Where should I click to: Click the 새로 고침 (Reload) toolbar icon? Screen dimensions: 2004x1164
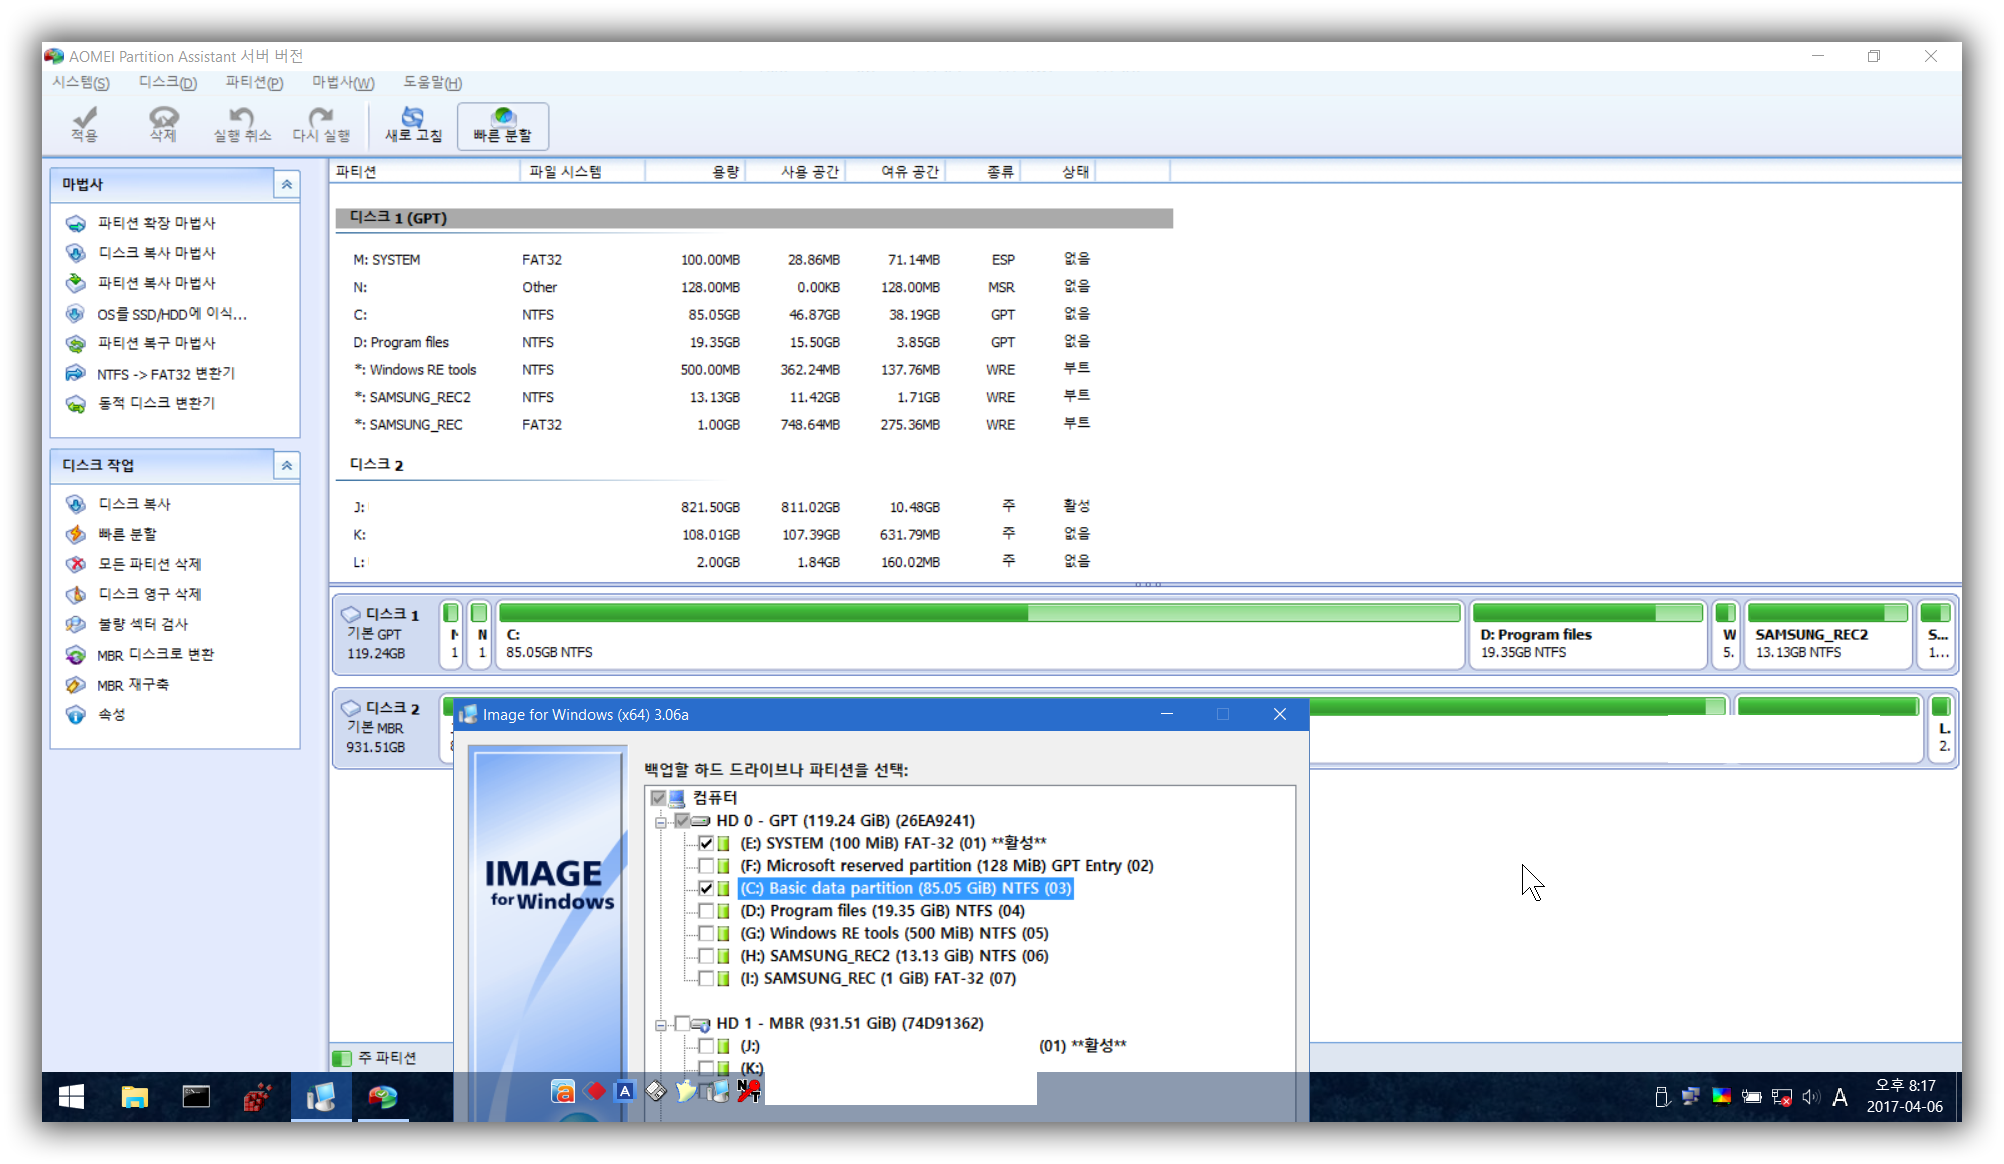(x=413, y=125)
